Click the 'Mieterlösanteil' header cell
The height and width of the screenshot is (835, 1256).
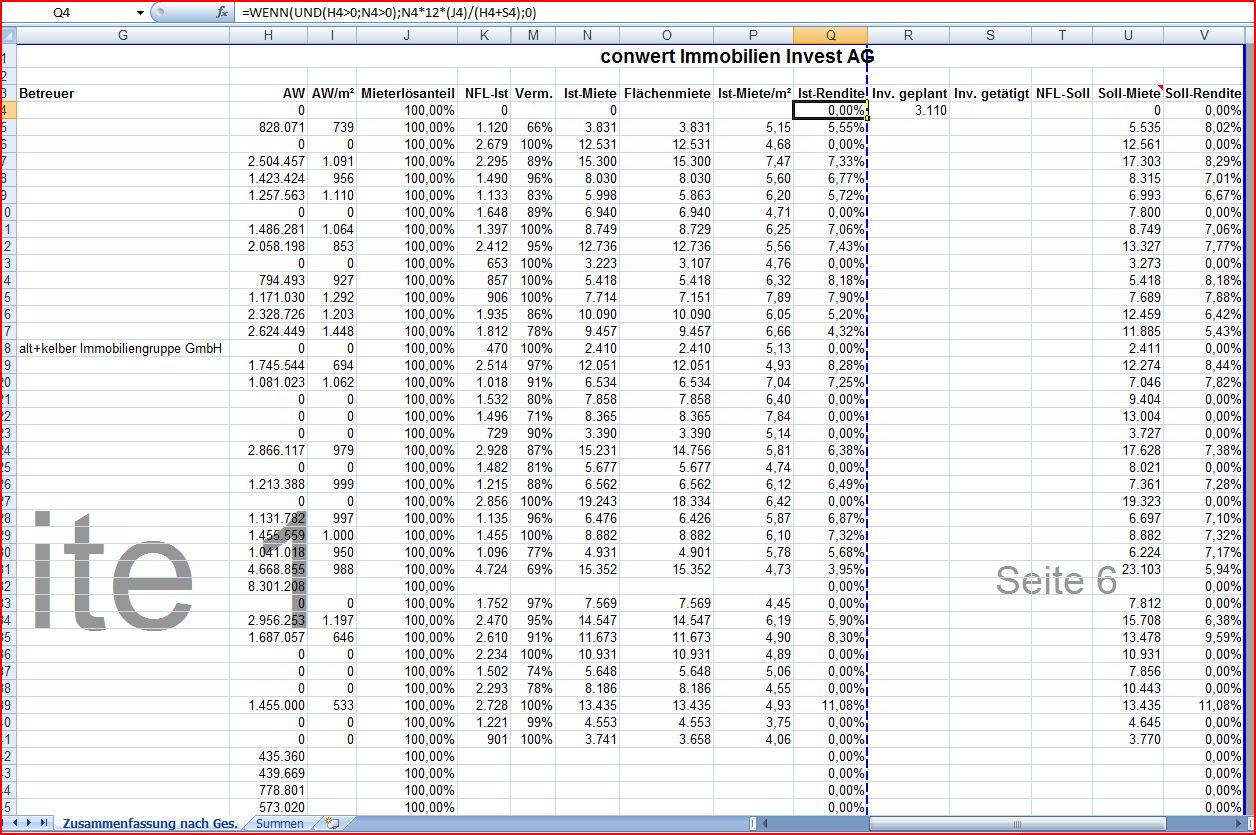[407, 93]
